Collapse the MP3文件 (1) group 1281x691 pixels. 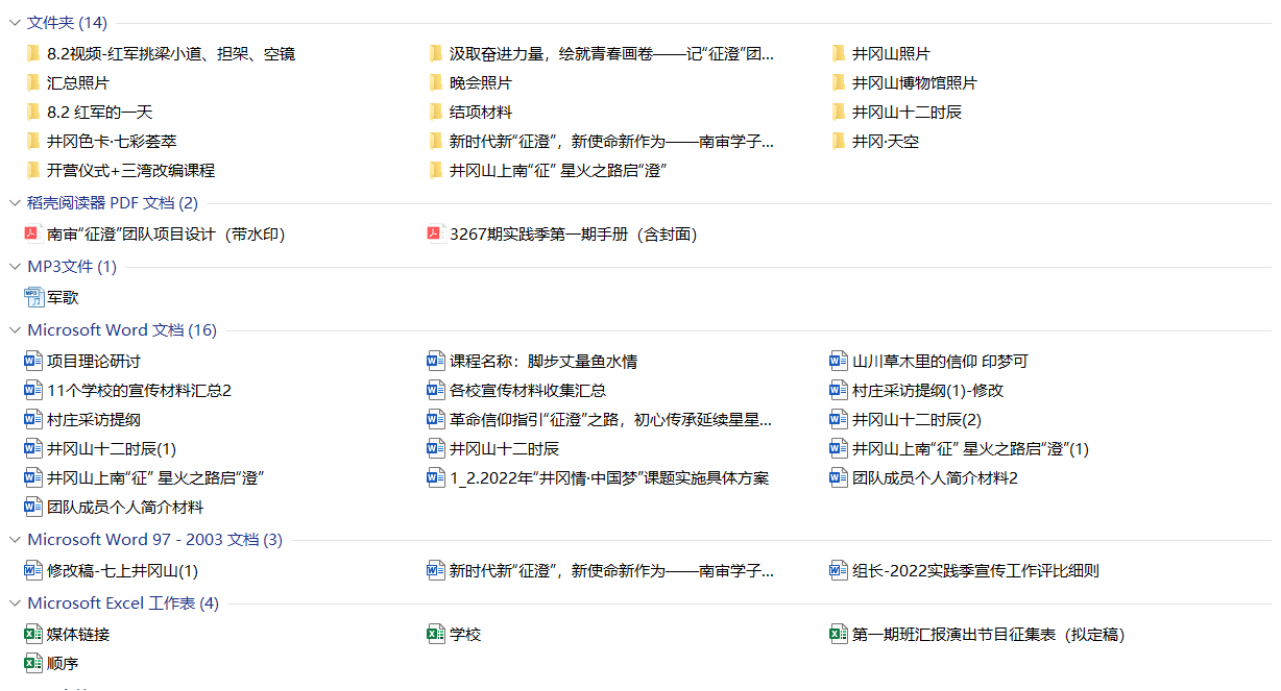coord(15,267)
